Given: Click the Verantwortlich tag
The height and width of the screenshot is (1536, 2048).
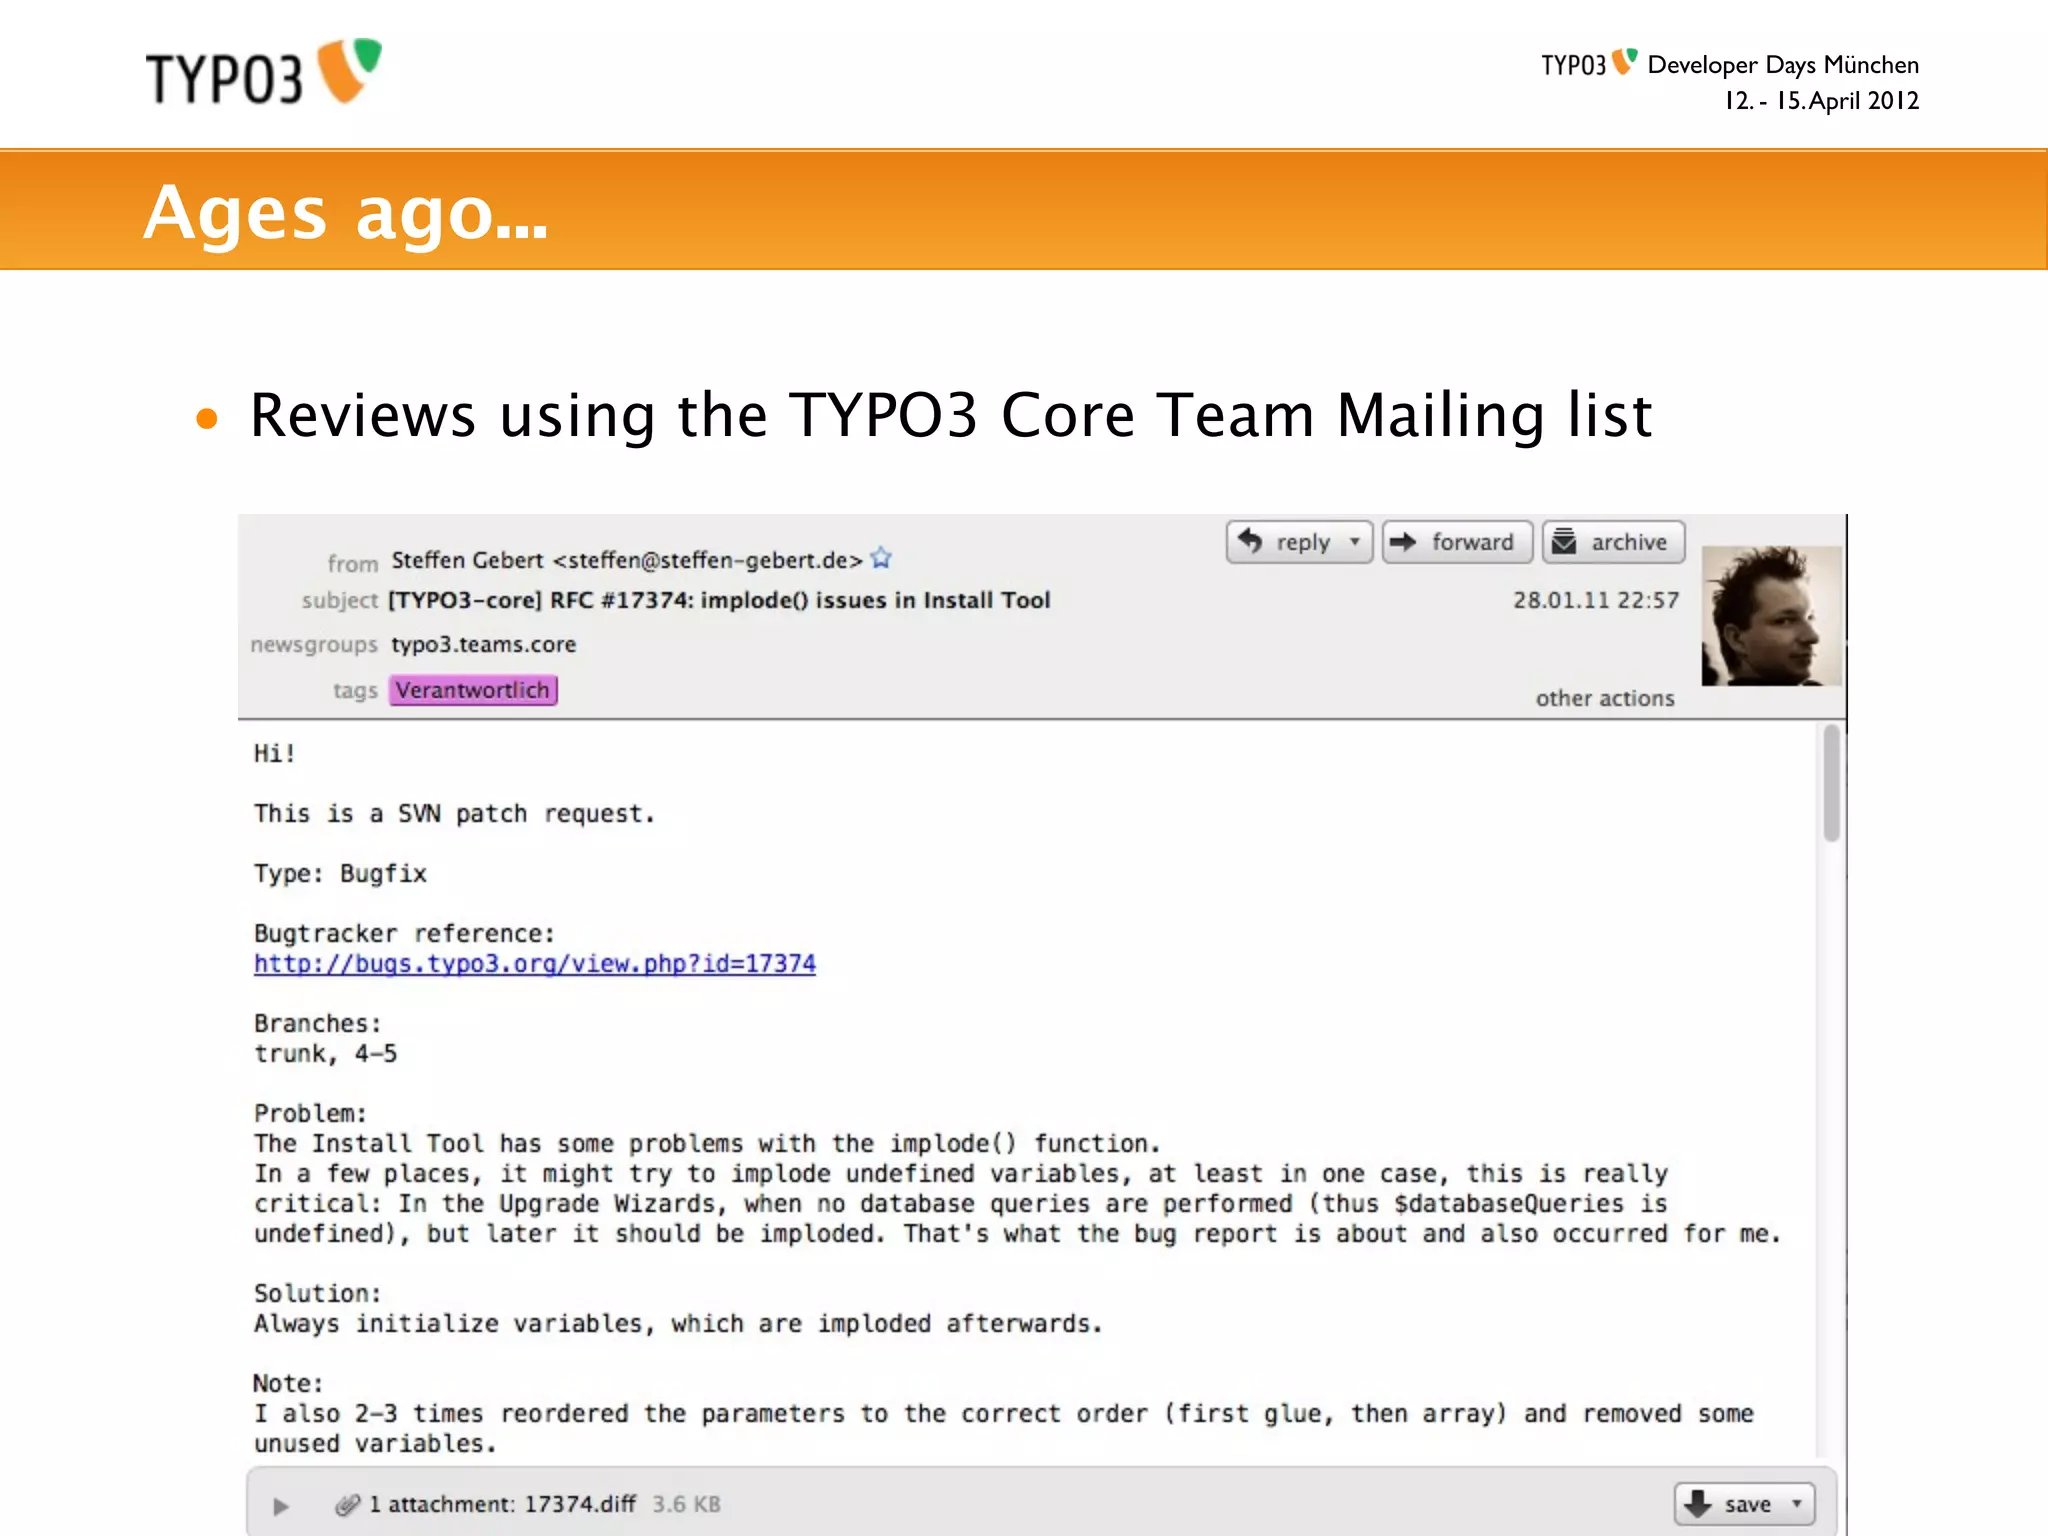Looking at the screenshot, I should tap(473, 690).
